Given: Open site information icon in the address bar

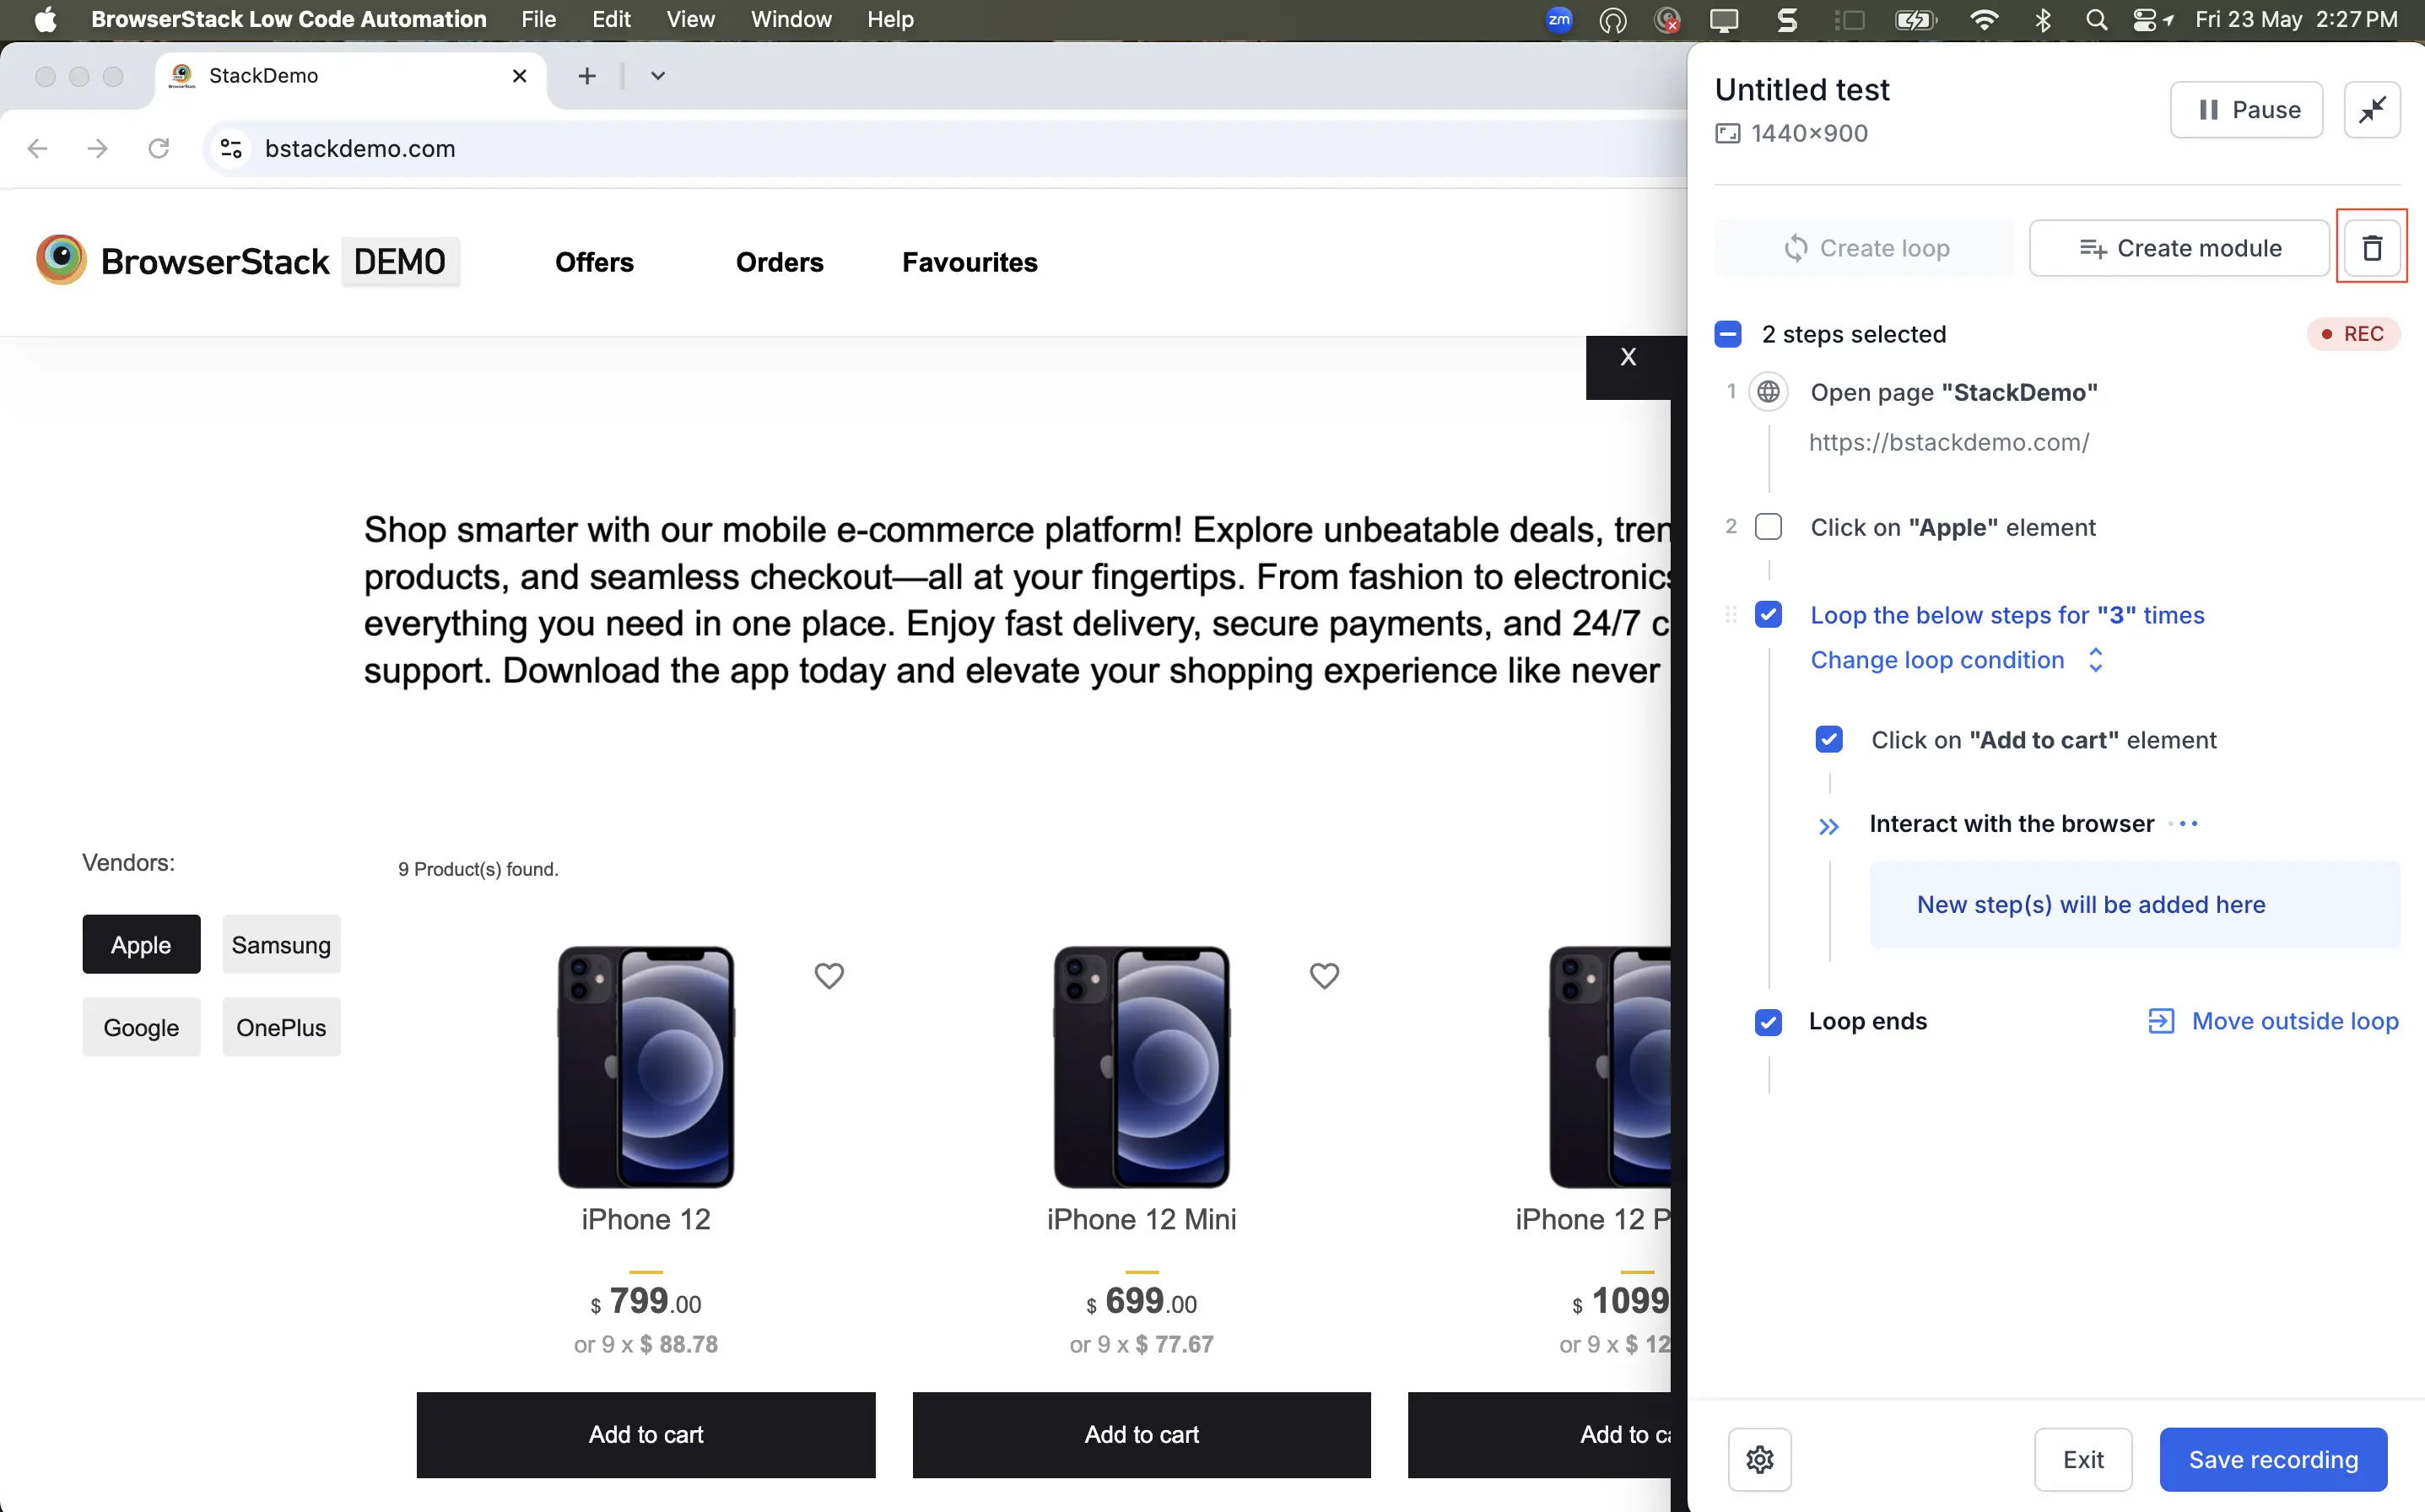Looking at the screenshot, I should (231, 148).
